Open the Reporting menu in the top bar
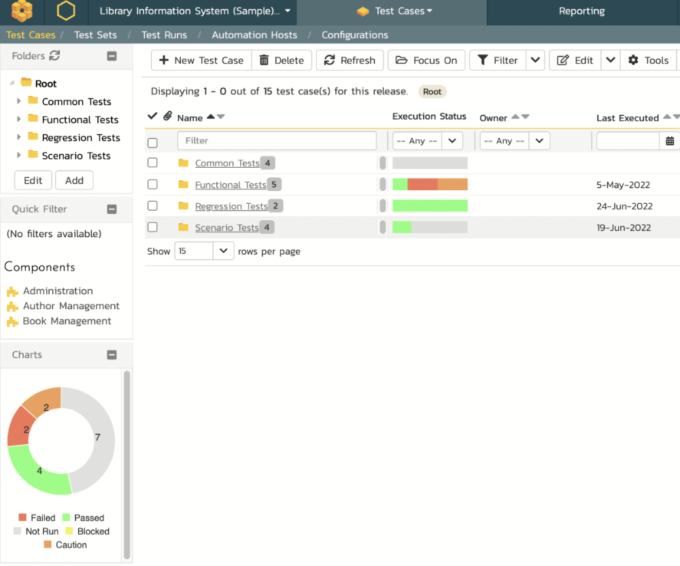This screenshot has width=680, height=566. click(581, 11)
